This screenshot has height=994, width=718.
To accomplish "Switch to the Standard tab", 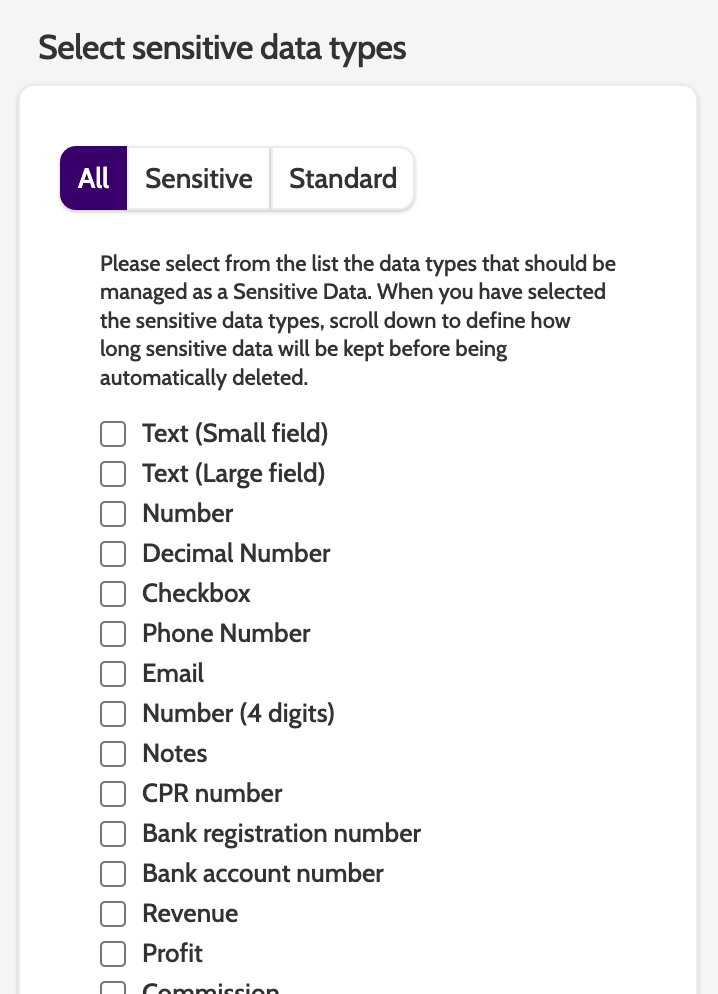I will point(343,179).
